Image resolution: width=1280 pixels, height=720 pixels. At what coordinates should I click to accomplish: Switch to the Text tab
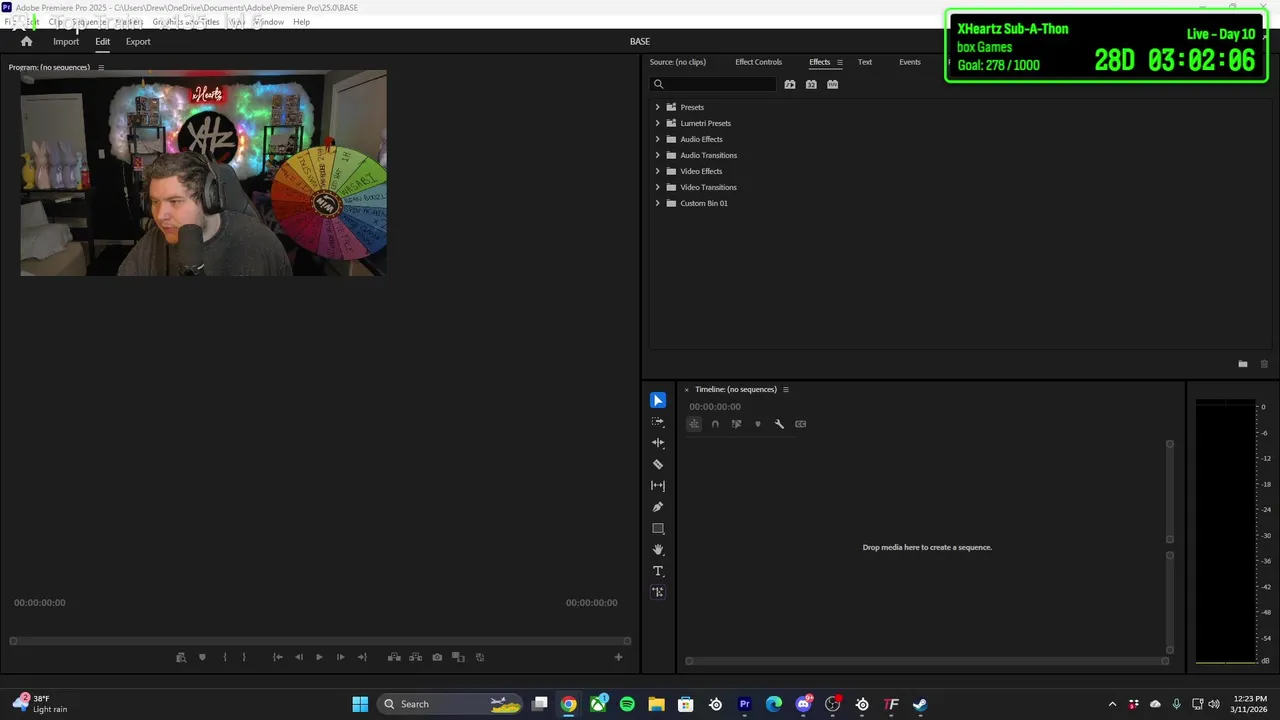tap(865, 62)
